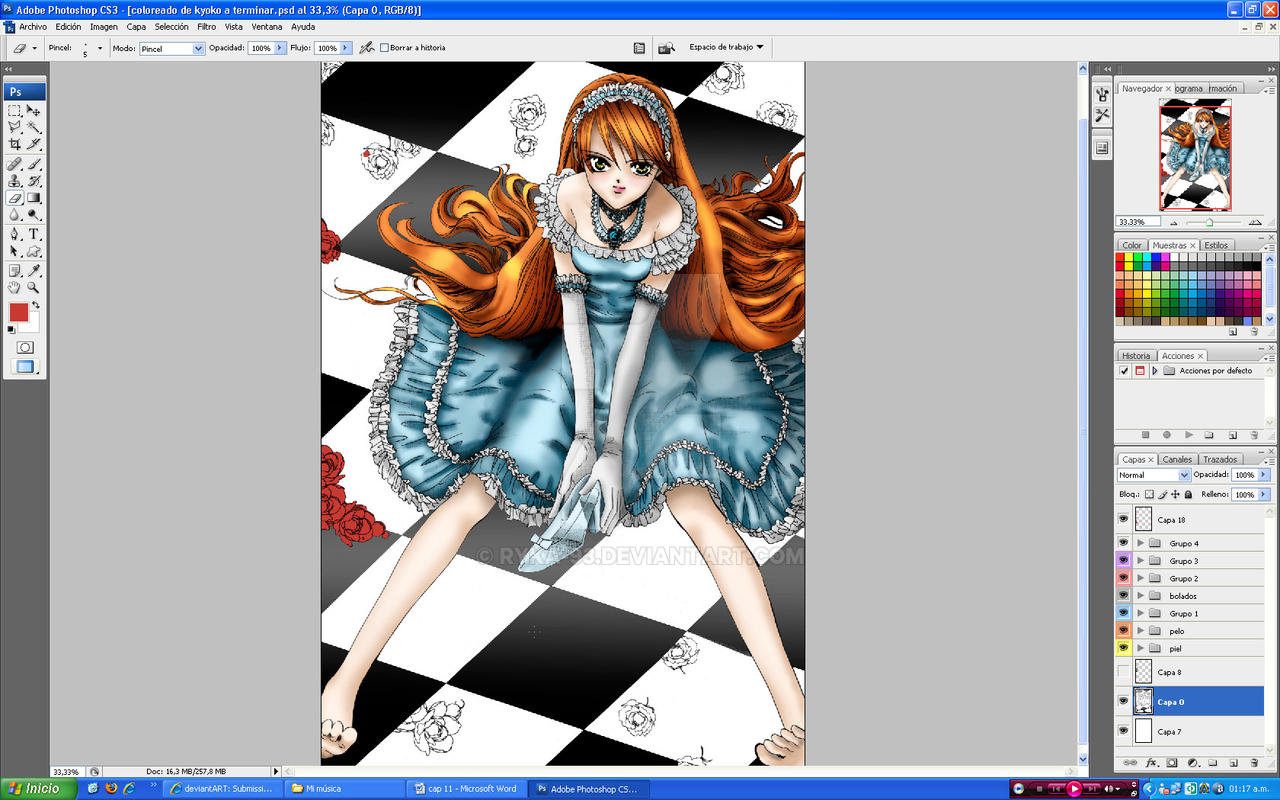Screen dimensions: 1280x800
Task: Hide the Grupo 4 group
Action: point(1123,543)
